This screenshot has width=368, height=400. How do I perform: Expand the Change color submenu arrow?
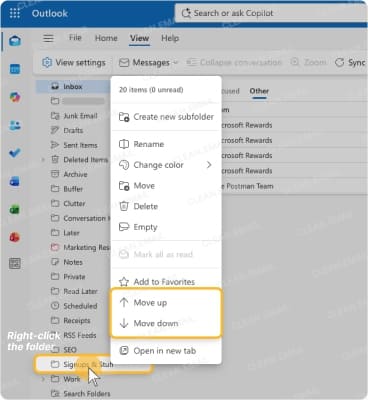(209, 165)
